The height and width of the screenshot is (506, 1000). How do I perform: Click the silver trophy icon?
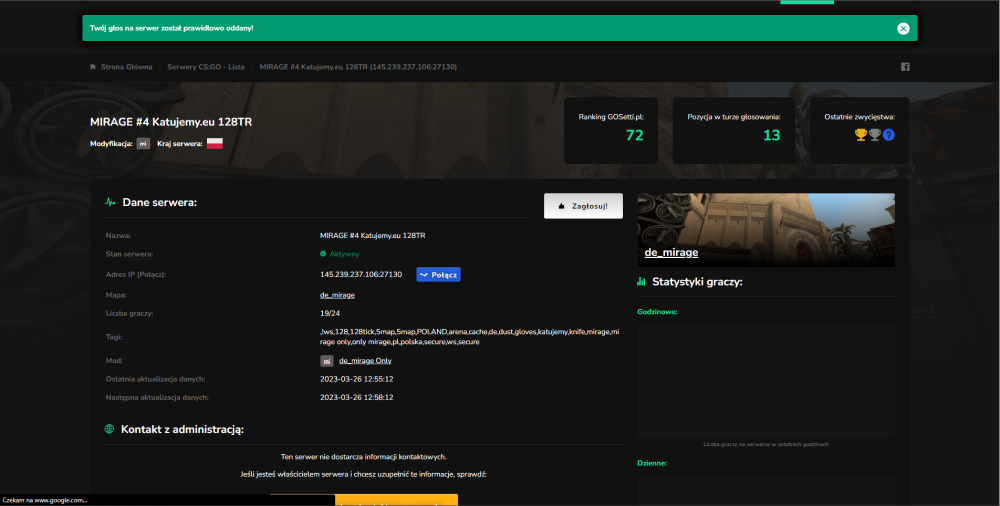point(875,135)
